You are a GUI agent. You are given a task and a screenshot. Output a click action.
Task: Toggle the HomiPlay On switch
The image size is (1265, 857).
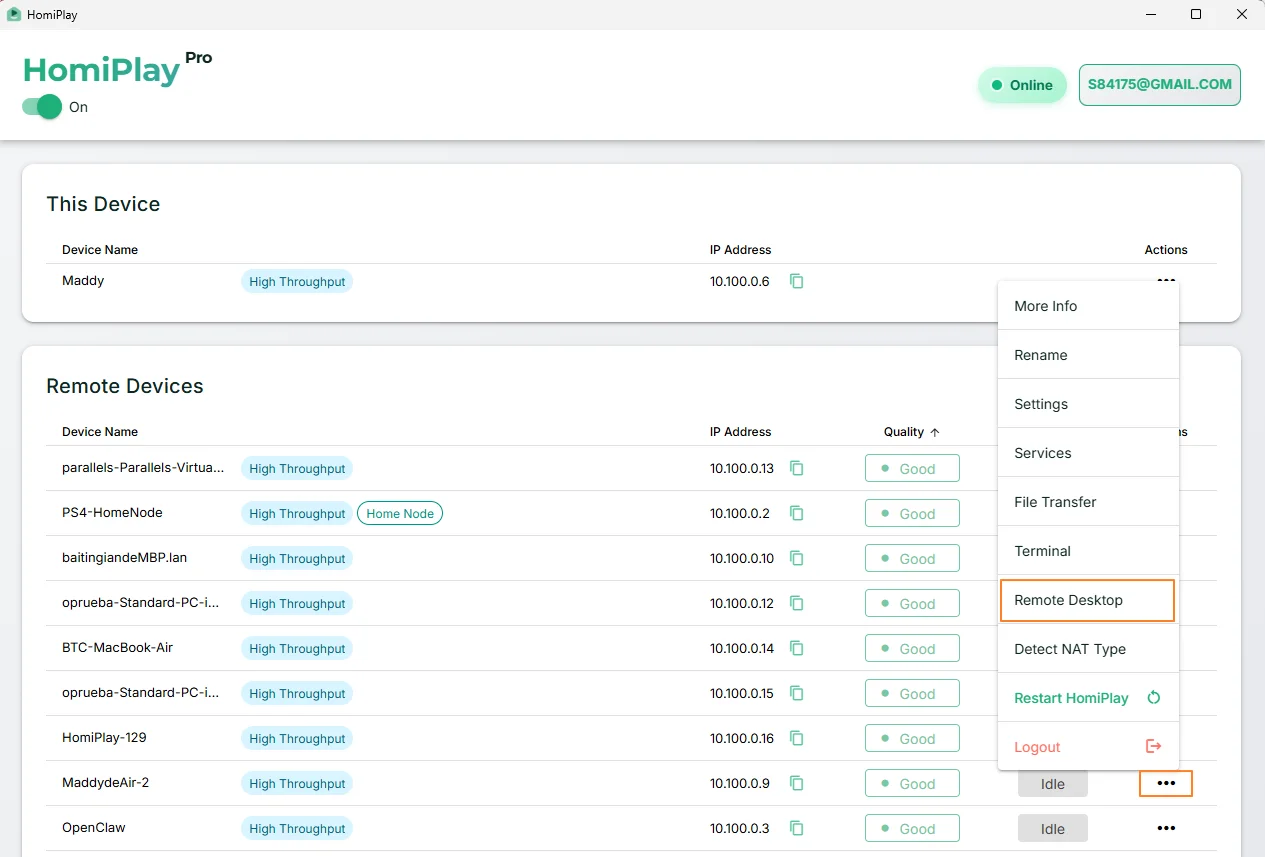click(x=42, y=107)
